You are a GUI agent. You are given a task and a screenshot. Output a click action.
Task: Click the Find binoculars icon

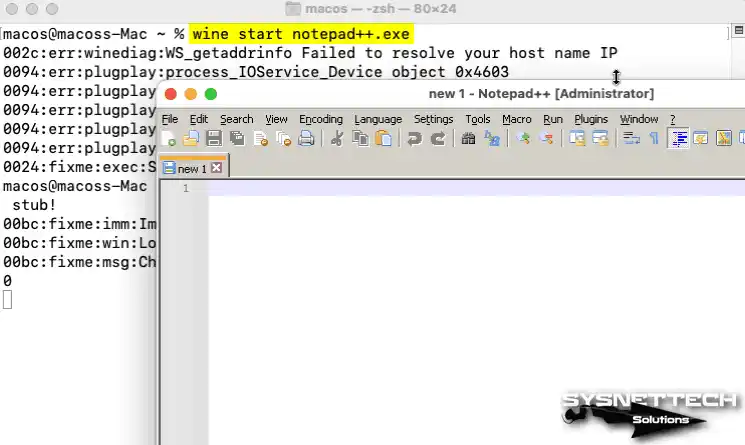point(468,139)
